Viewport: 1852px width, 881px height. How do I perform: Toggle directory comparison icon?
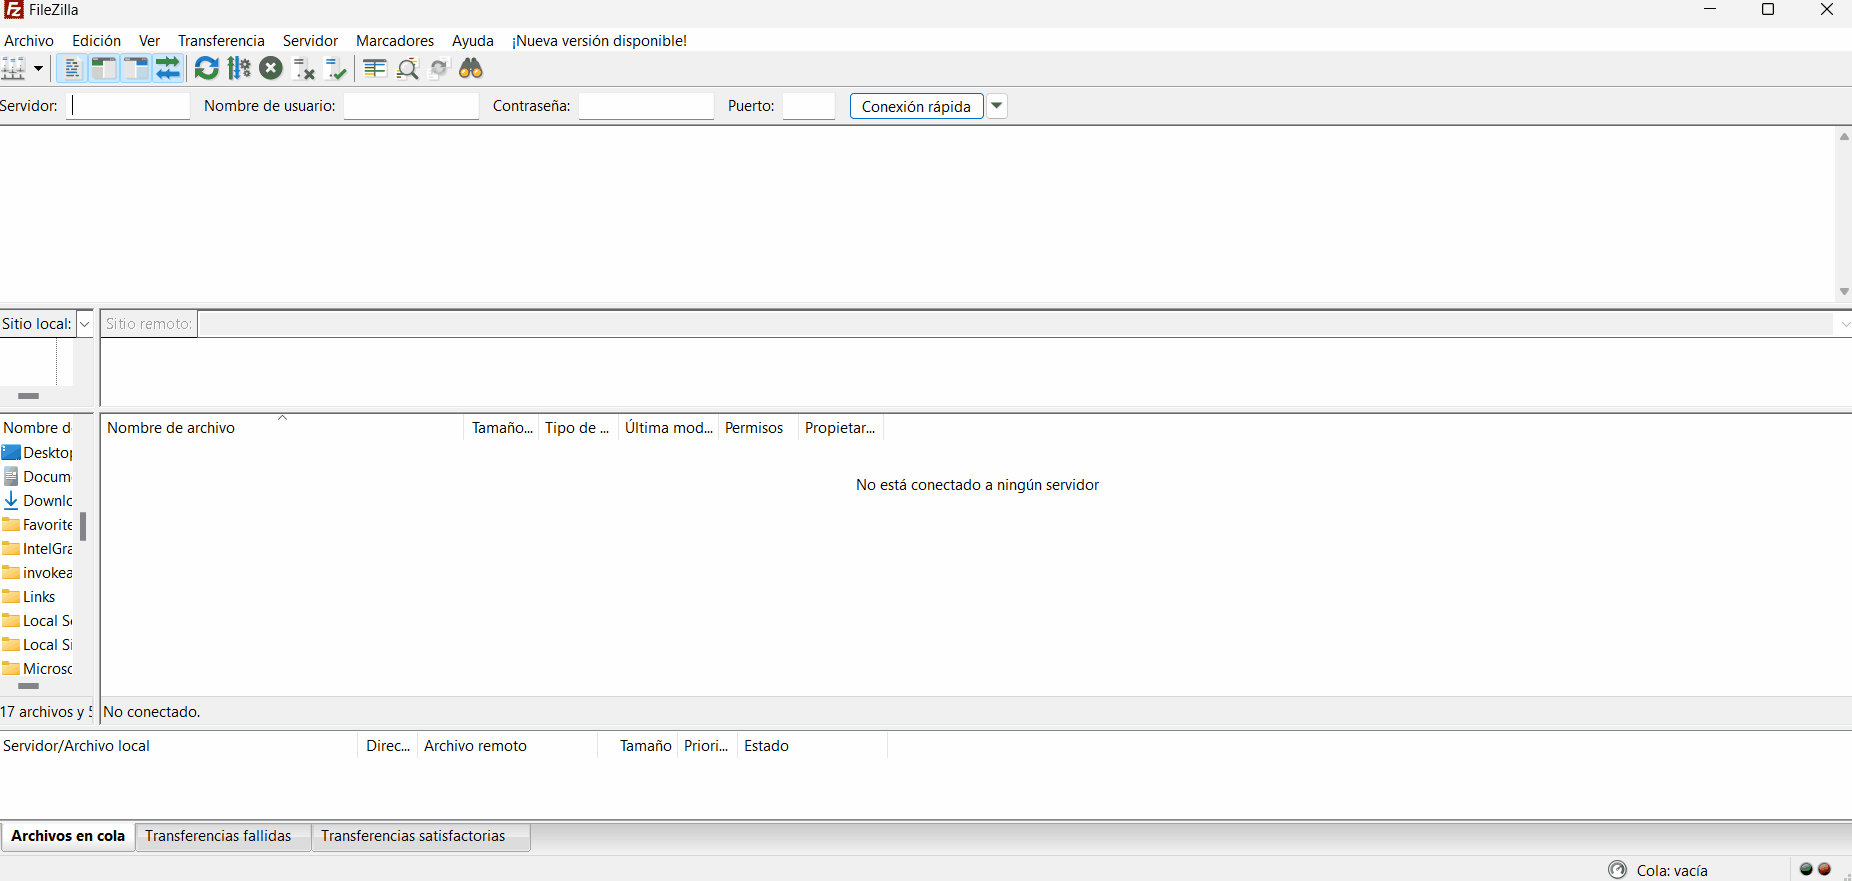(407, 69)
